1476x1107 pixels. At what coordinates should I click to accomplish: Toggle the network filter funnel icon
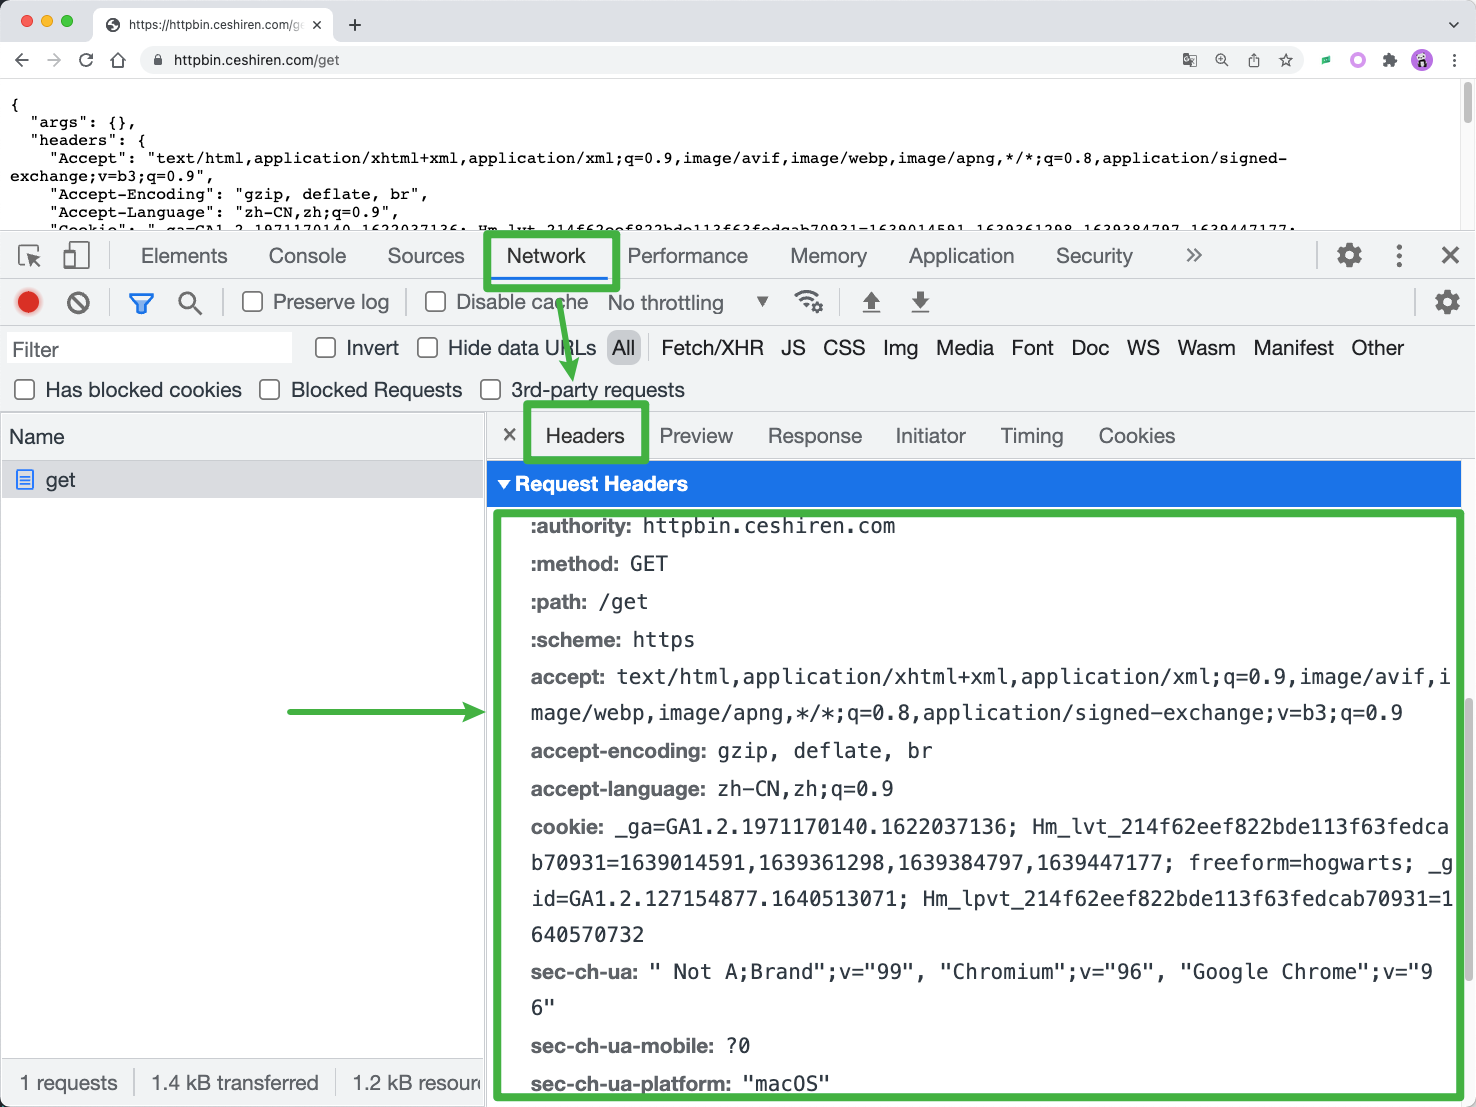point(141,302)
